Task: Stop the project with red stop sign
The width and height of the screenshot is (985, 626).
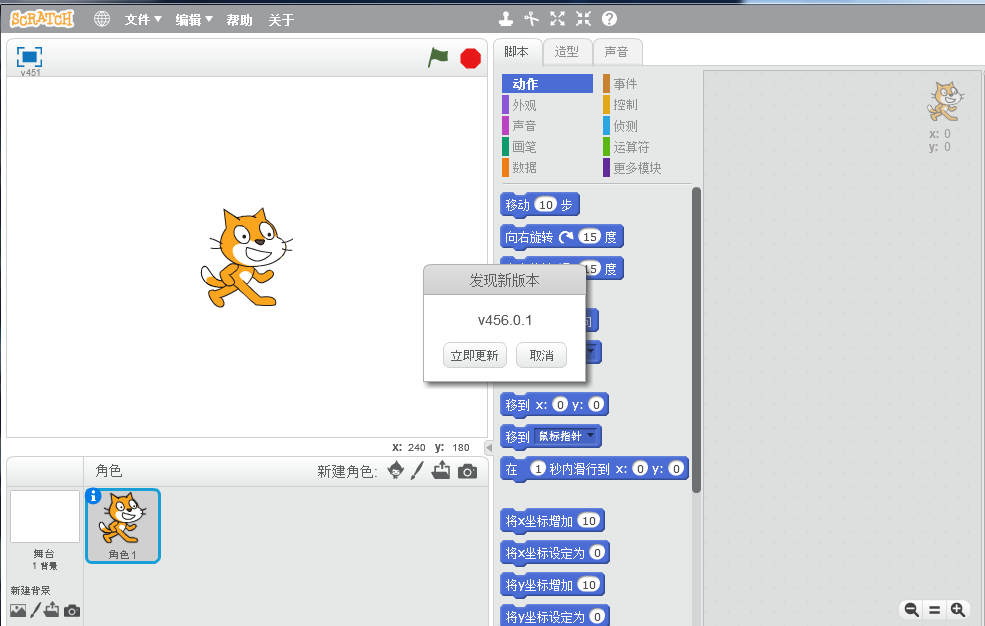Action: point(471,58)
